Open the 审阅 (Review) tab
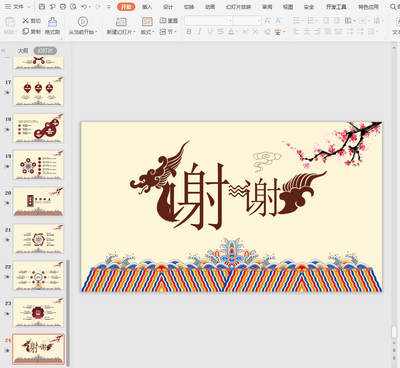This screenshot has width=400, height=368. pyautogui.click(x=267, y=7)
